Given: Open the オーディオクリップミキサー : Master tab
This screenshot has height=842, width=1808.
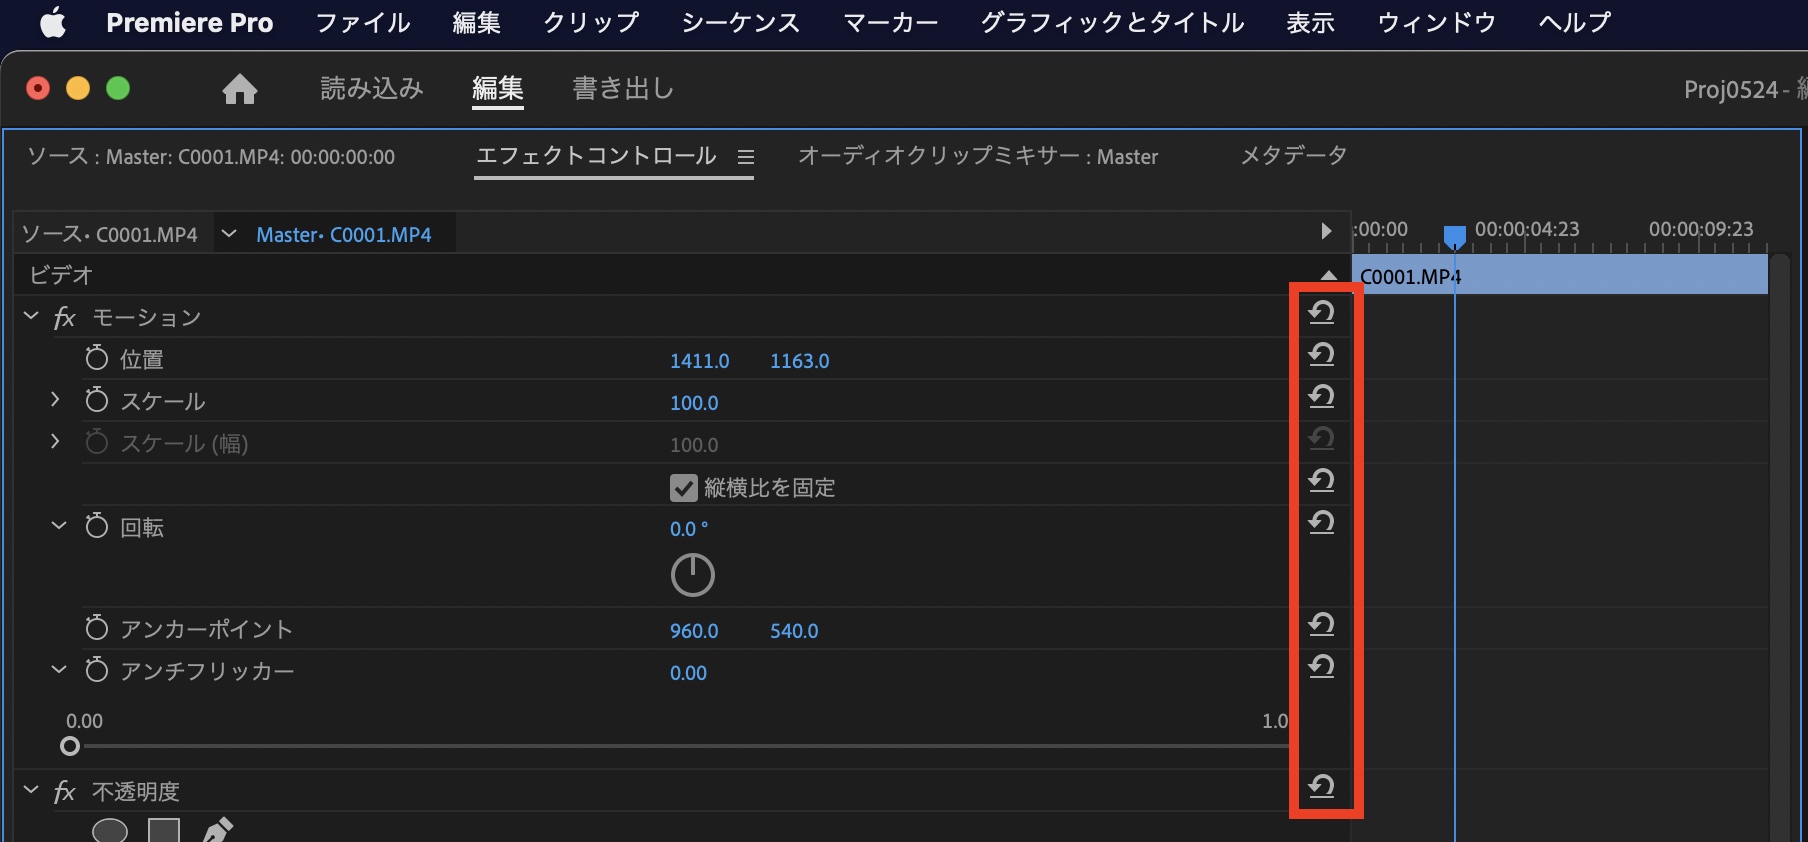Looking at the screenshot, I should pyautogui.click(x=978, y=157).
